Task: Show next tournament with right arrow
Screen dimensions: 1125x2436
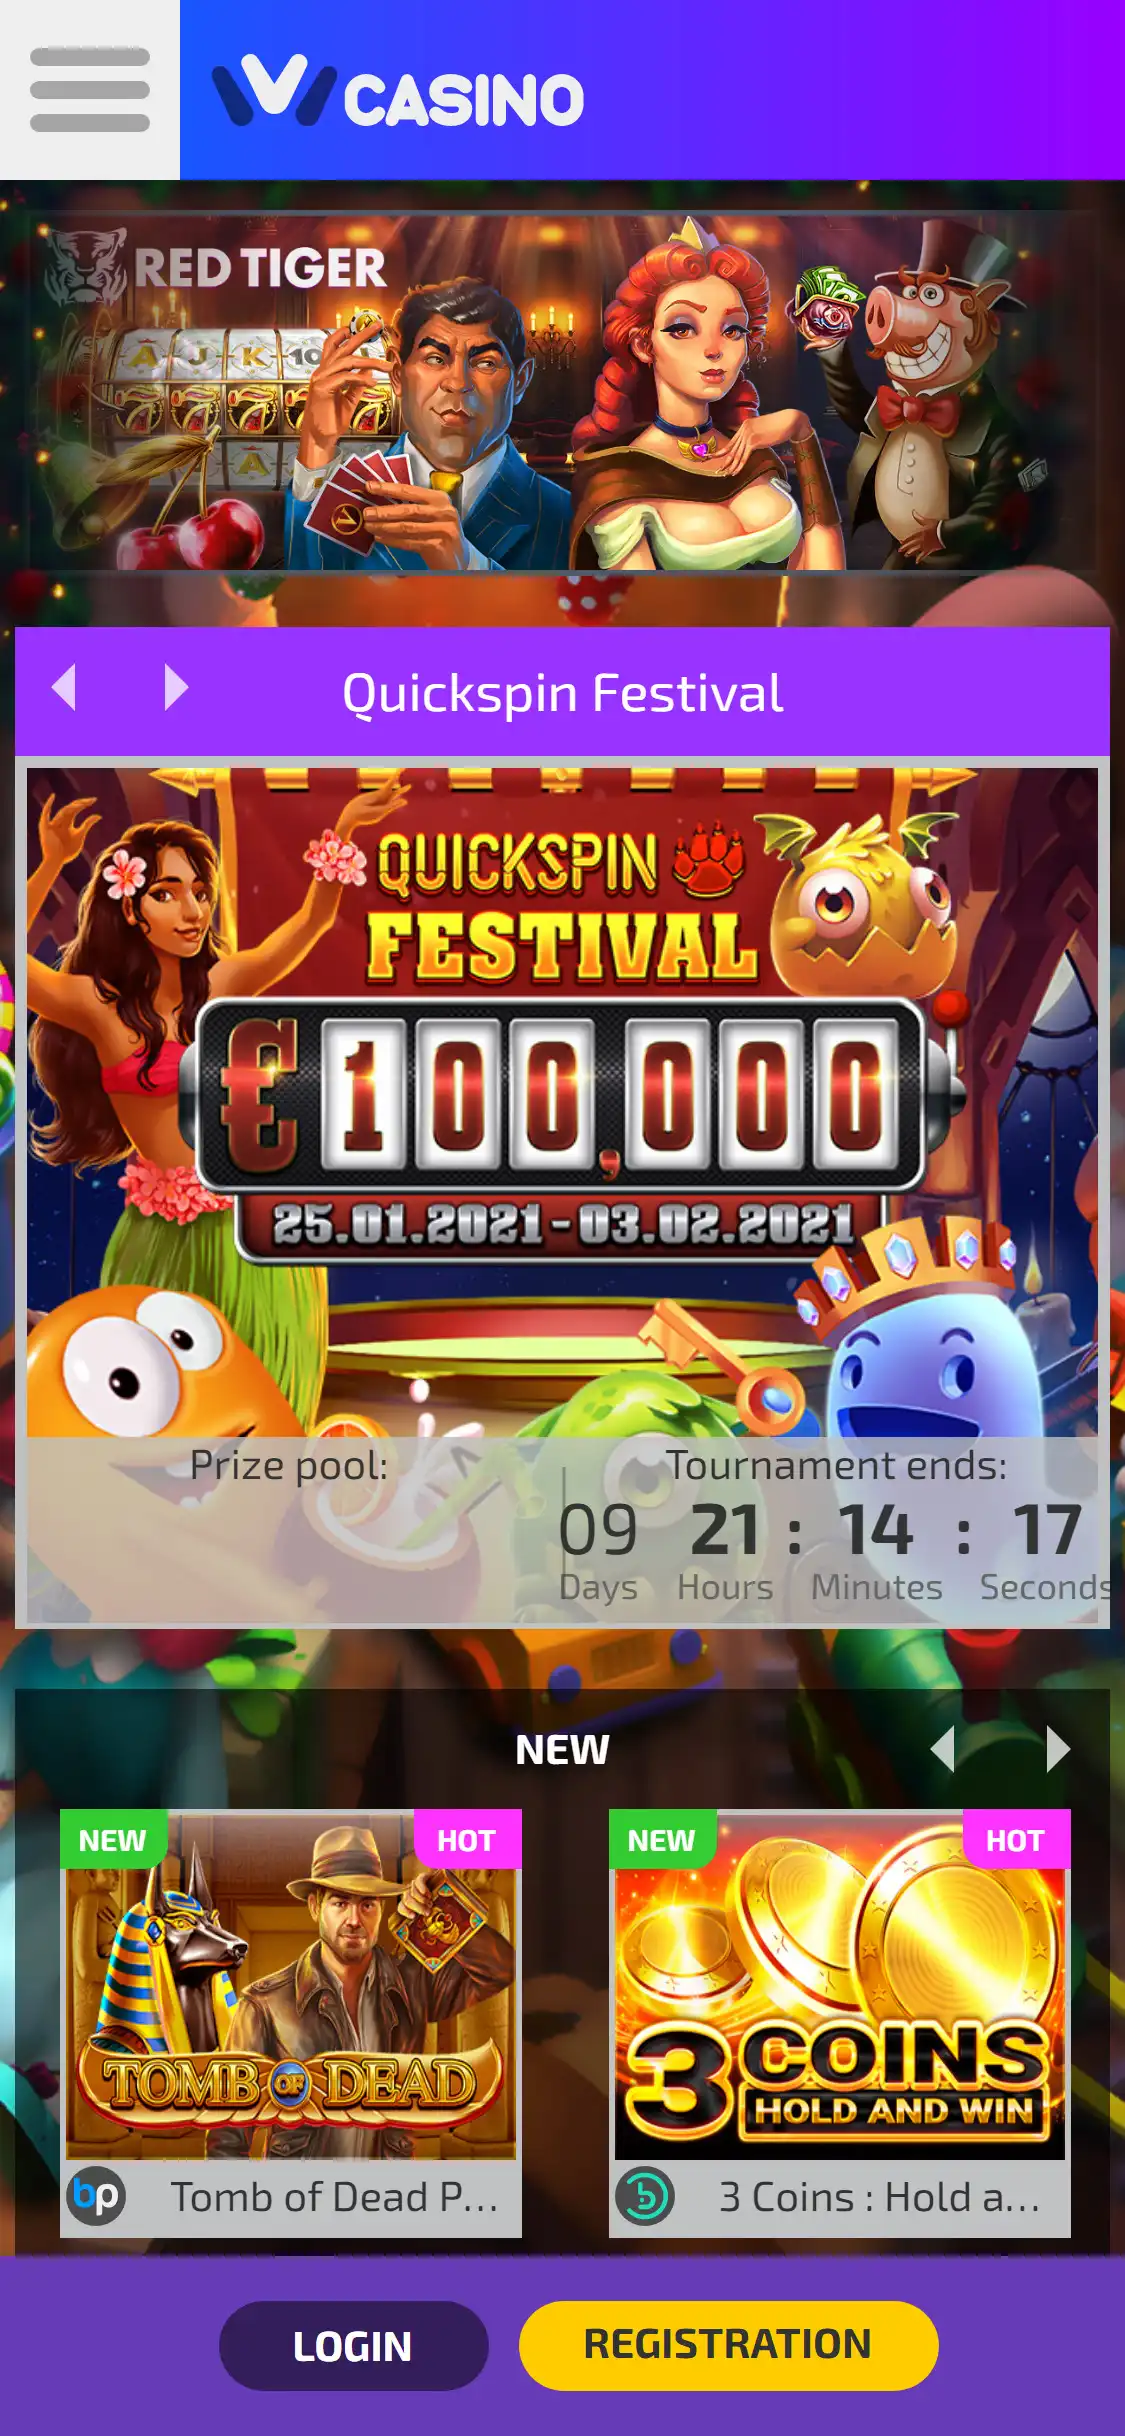Action: 176,688
